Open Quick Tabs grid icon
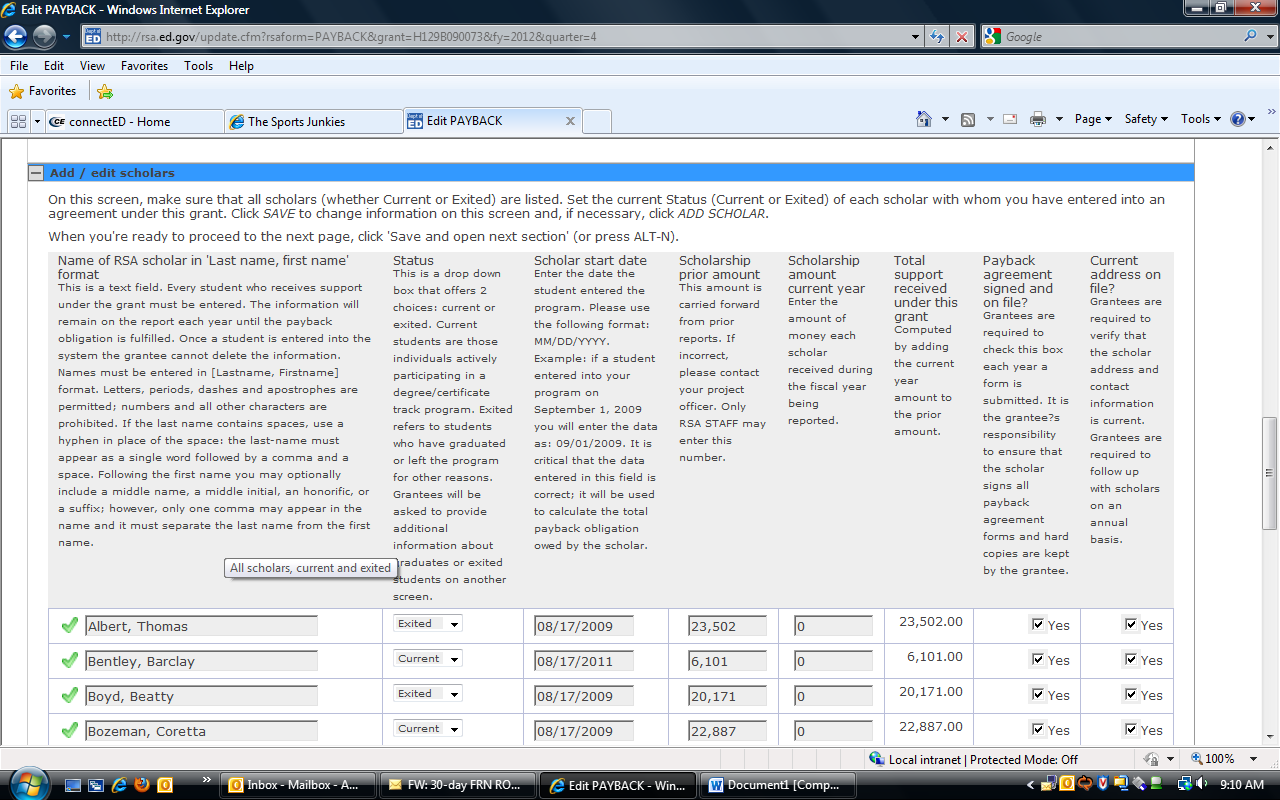The image size is (1280, 800). point(17,121)
